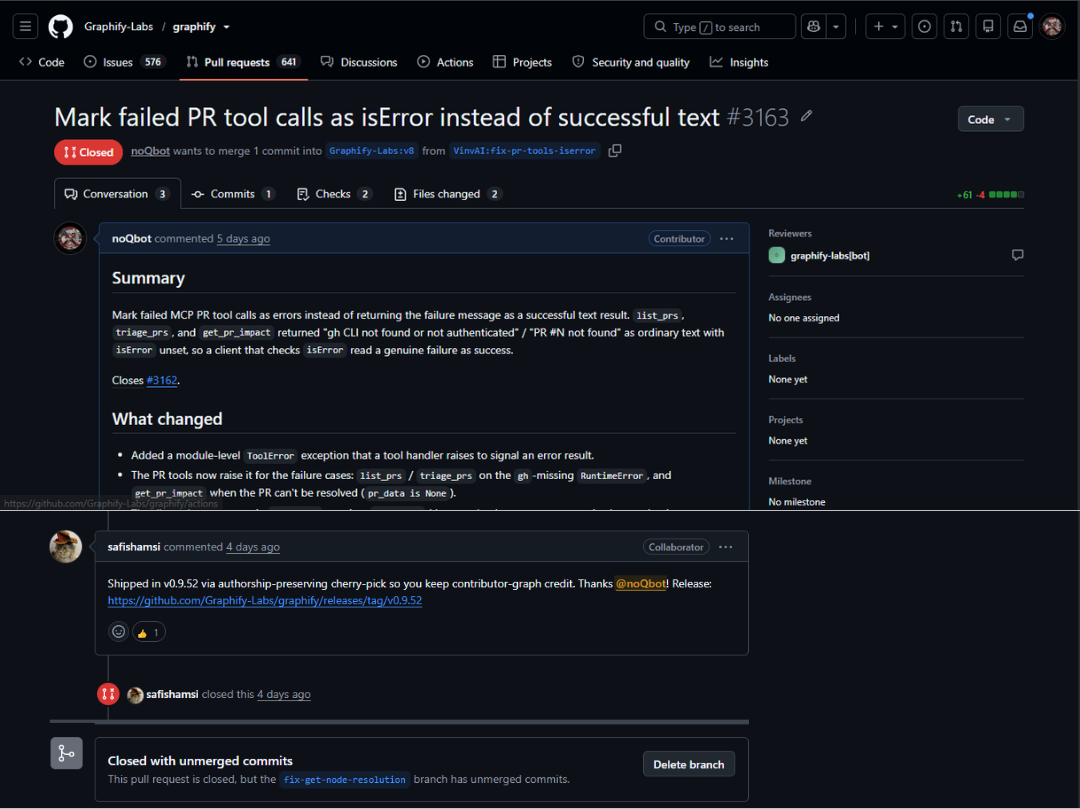Switch to the Issues tab
1080x809 pixels.
[125, 62]
